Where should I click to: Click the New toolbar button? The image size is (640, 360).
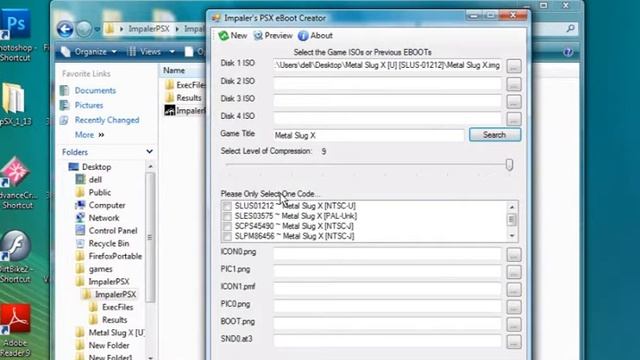tap(233, 36)
